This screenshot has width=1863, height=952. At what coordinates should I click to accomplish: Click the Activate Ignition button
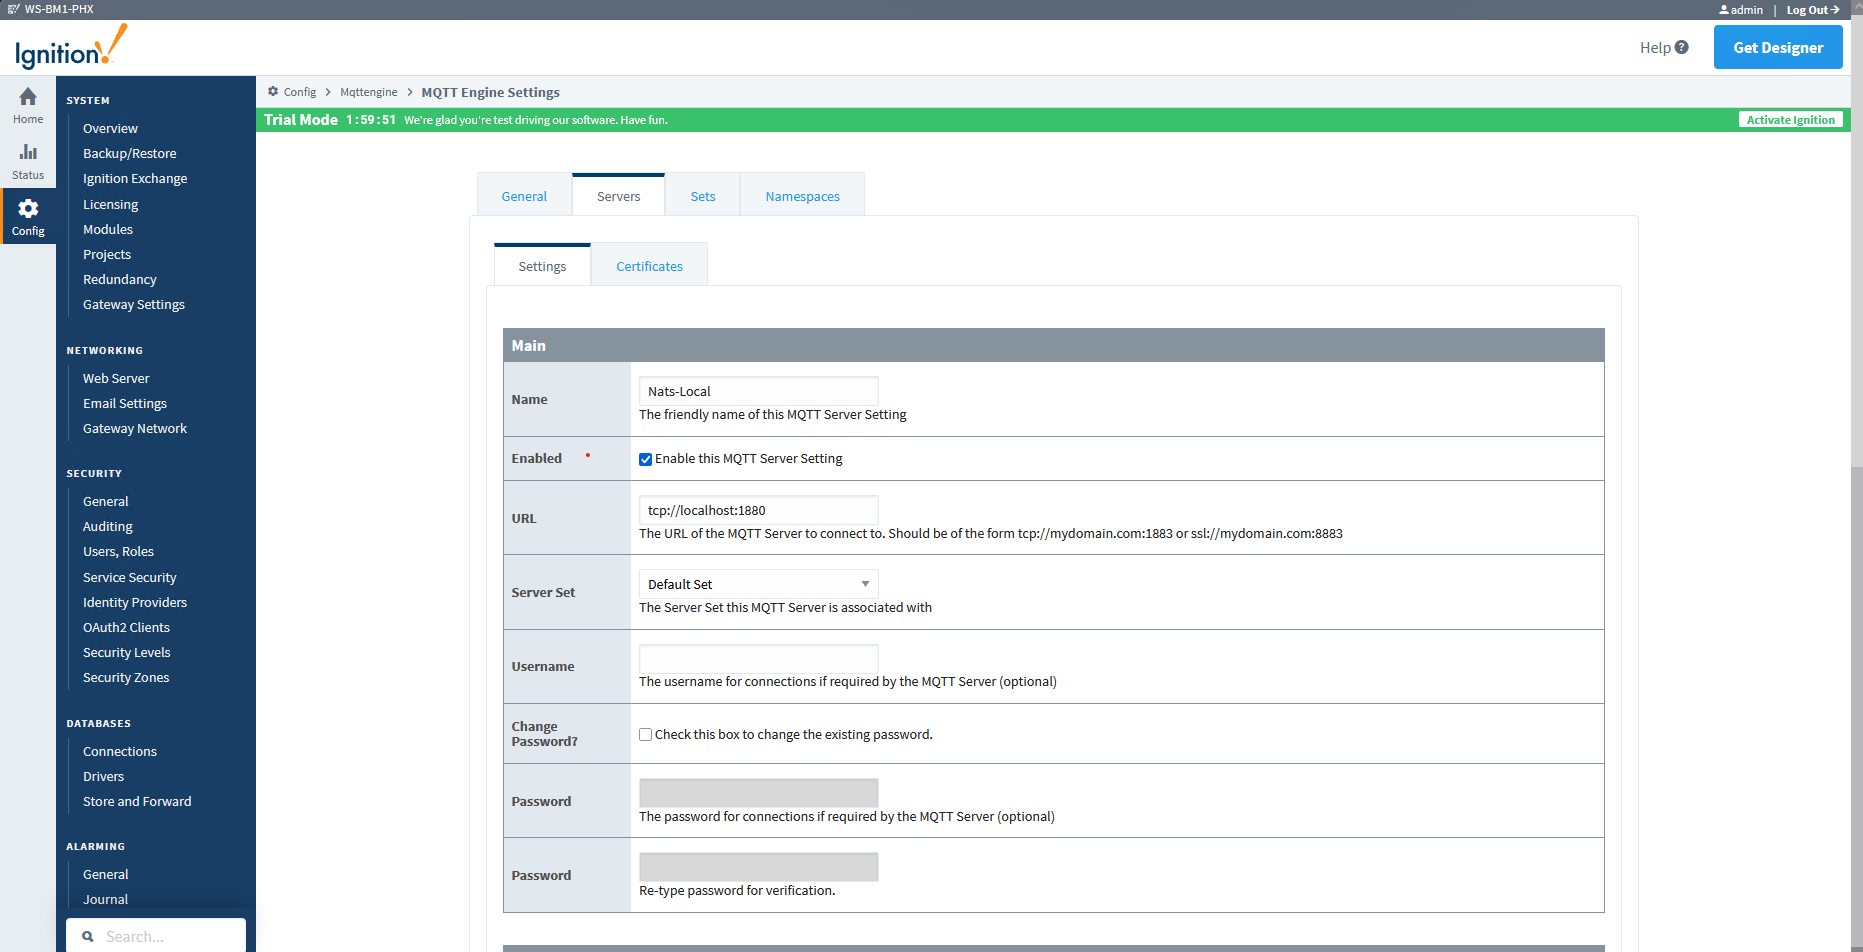pos(1790,120)
